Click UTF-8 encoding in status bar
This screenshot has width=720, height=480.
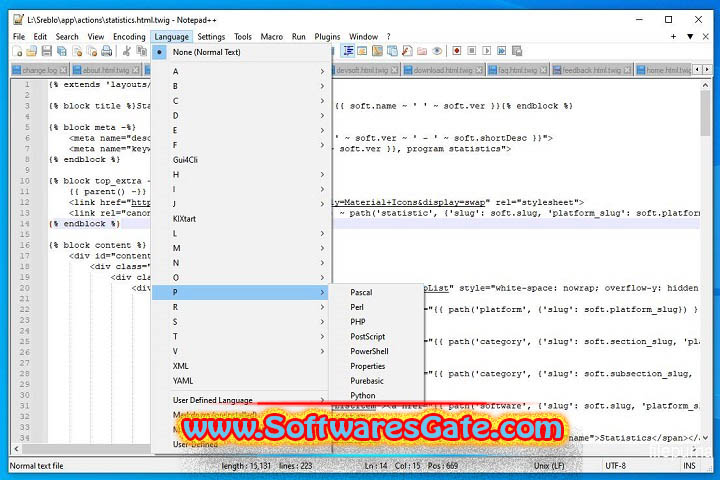(616, 466)
